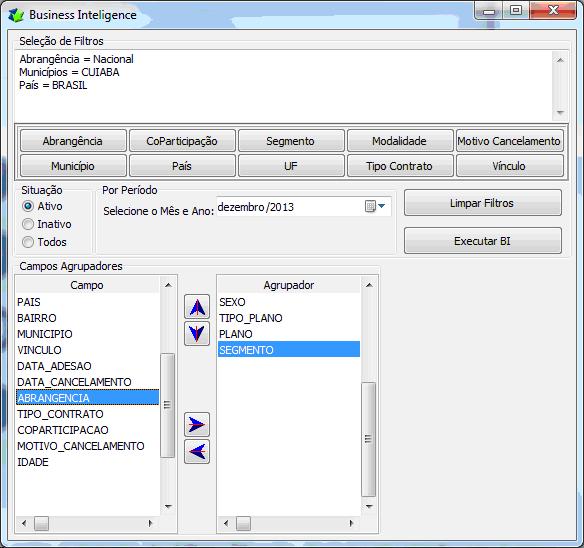Select the Ativo radio button

(x=28, y=206)
